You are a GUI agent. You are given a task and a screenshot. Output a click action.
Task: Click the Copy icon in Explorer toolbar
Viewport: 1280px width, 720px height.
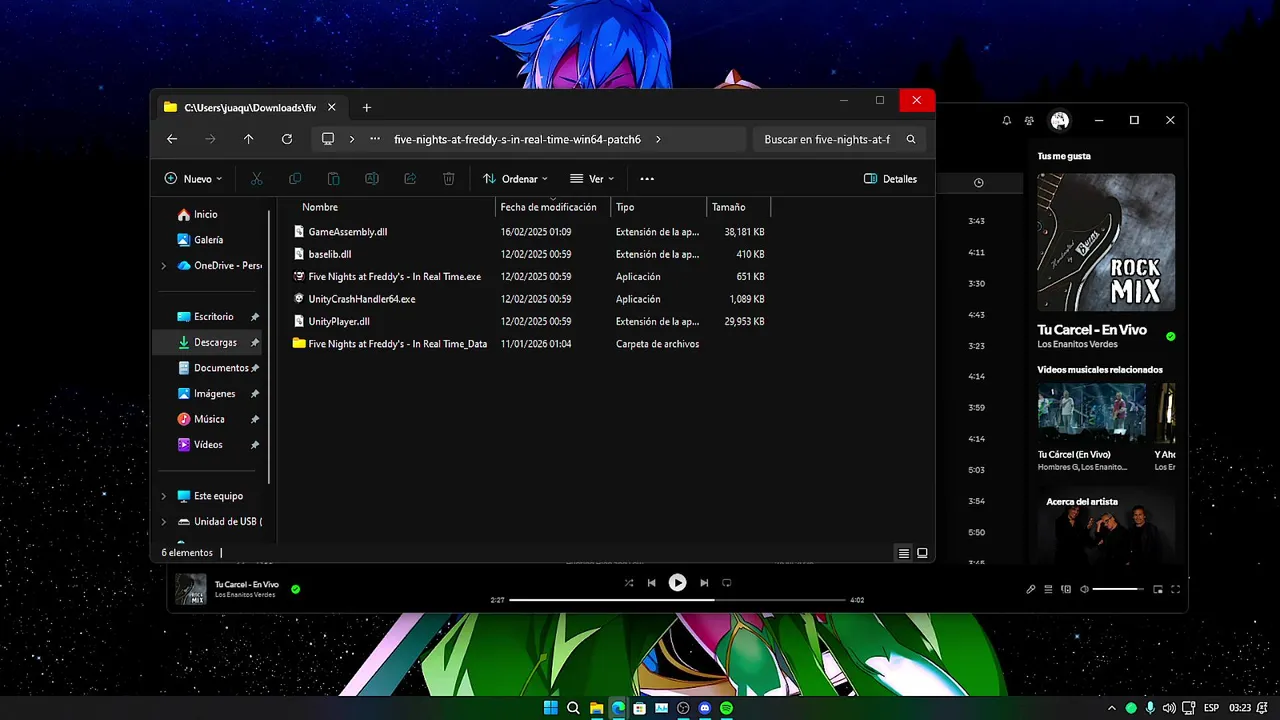point(295,179)
